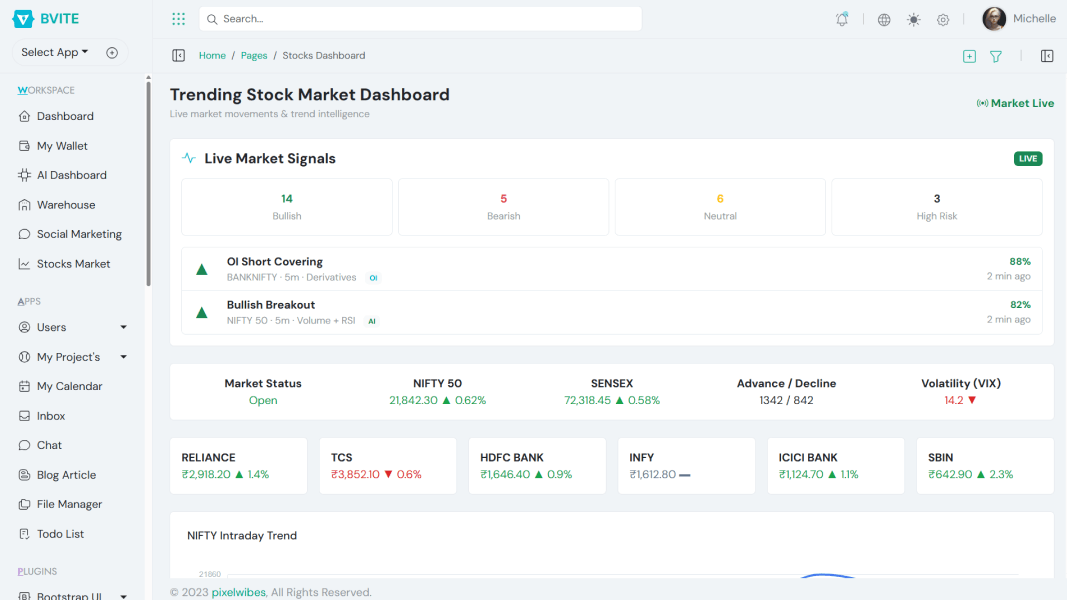The width and height of the screenshot is (1067, 600).
Task: Expand the Users section
Action: [51, 327]
